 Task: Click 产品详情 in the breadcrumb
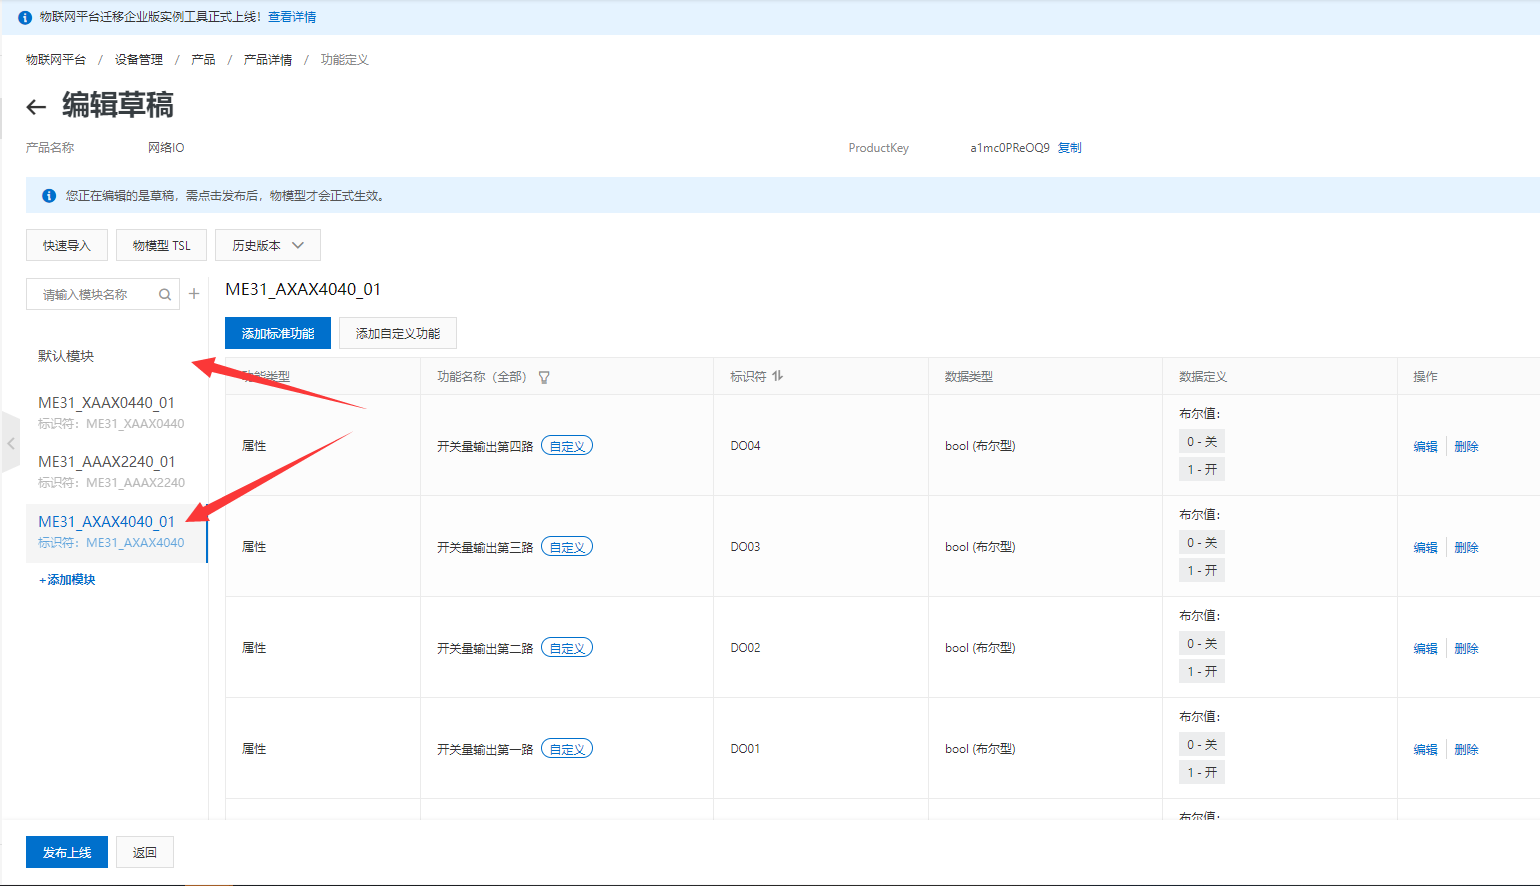tap(268, 60)
